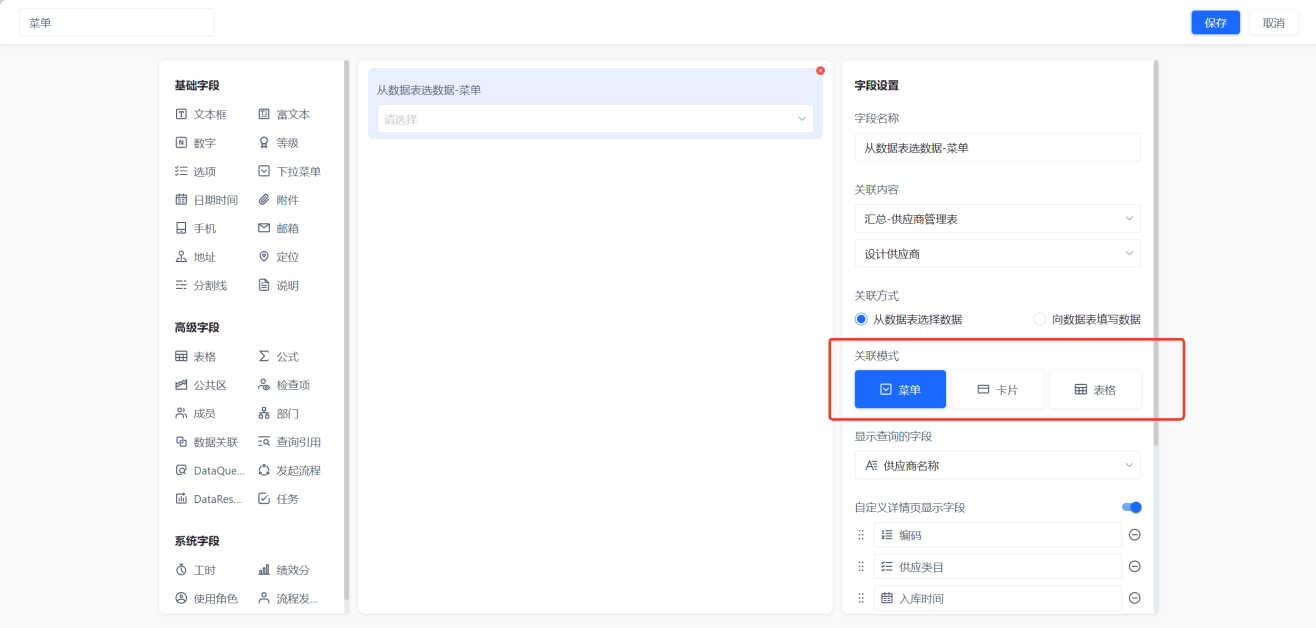Viewport: 1316px width, 628px height.
Task: Add the 选项 options field
Action: tap(195, 171)
